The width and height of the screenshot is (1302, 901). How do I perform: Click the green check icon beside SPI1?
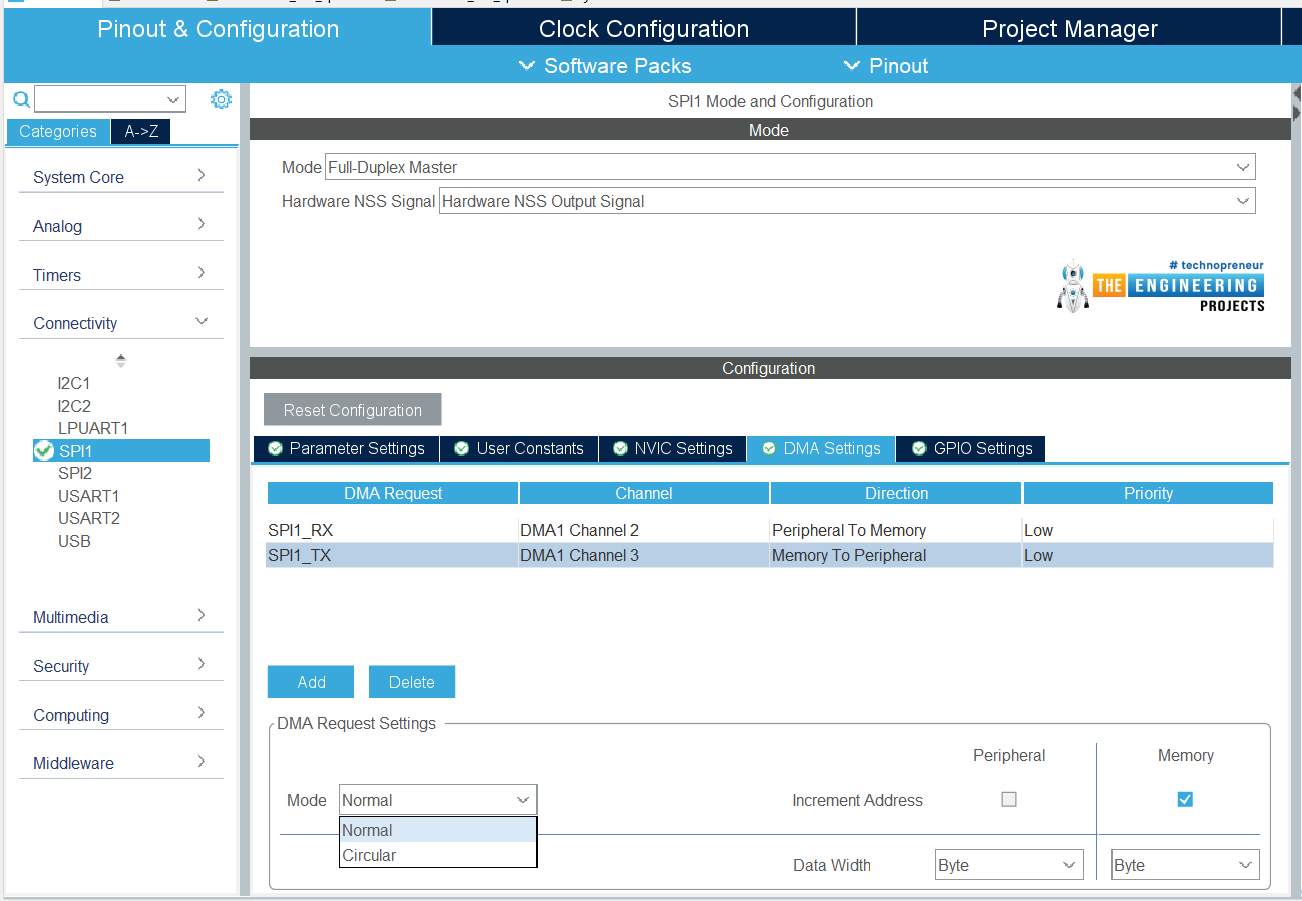coord(43,451)
